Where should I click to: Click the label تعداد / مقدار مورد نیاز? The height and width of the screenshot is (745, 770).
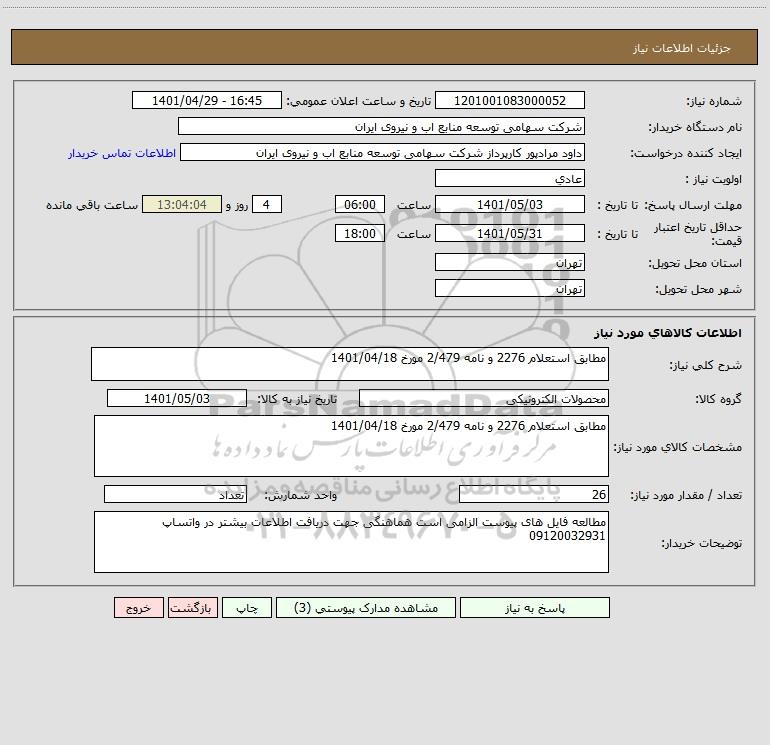click(x=686, y=495)
